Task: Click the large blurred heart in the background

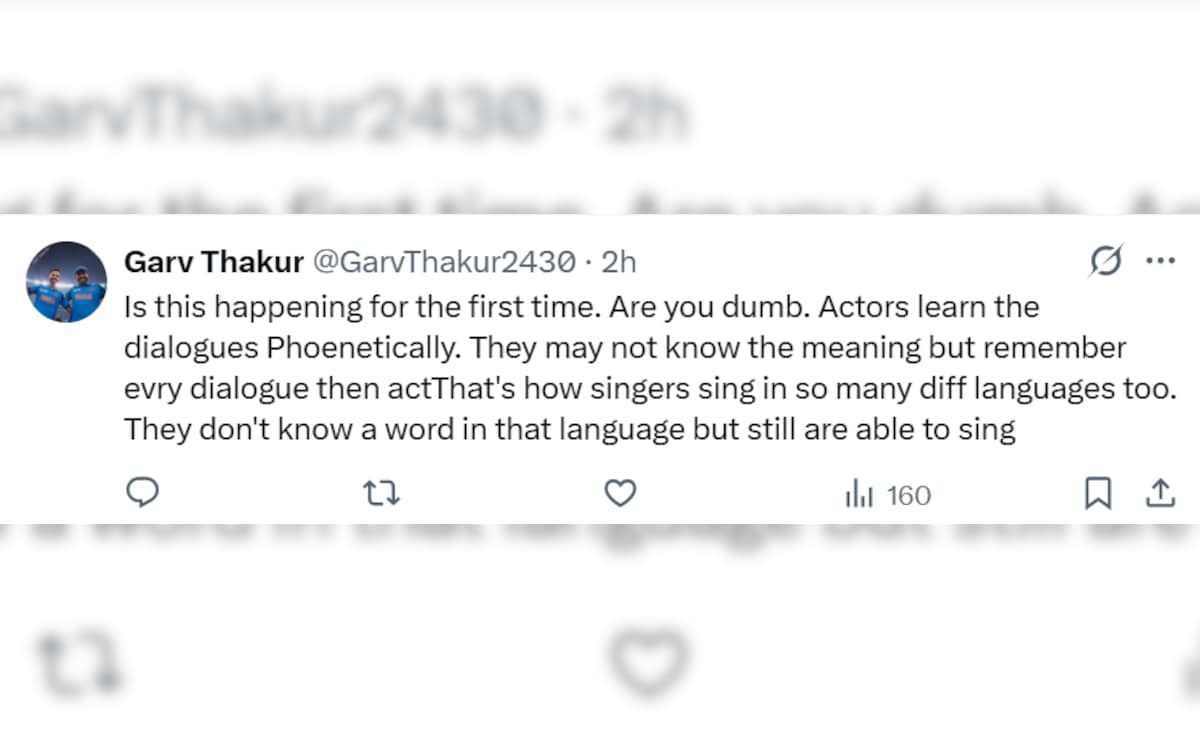Action: (x=650, y=660)
